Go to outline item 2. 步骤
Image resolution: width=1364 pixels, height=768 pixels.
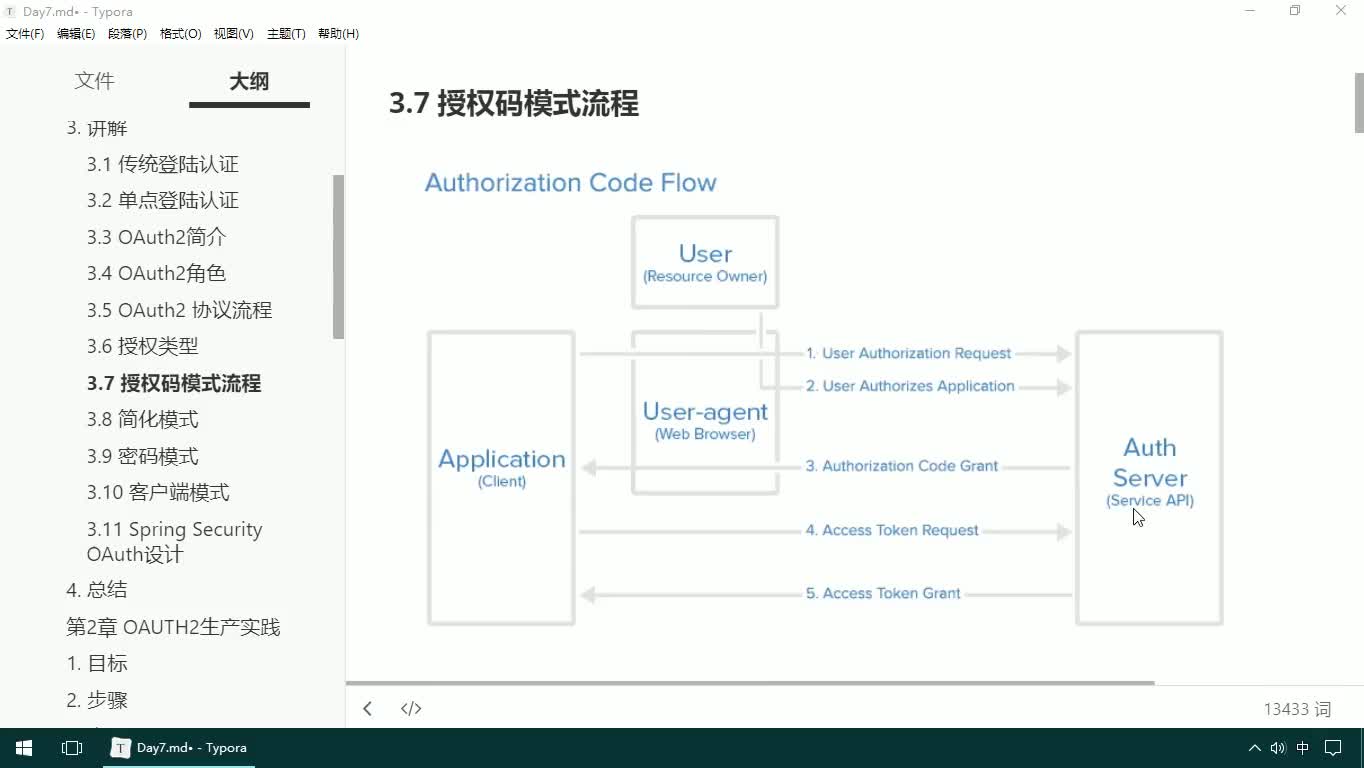click(x=97, y=700)
